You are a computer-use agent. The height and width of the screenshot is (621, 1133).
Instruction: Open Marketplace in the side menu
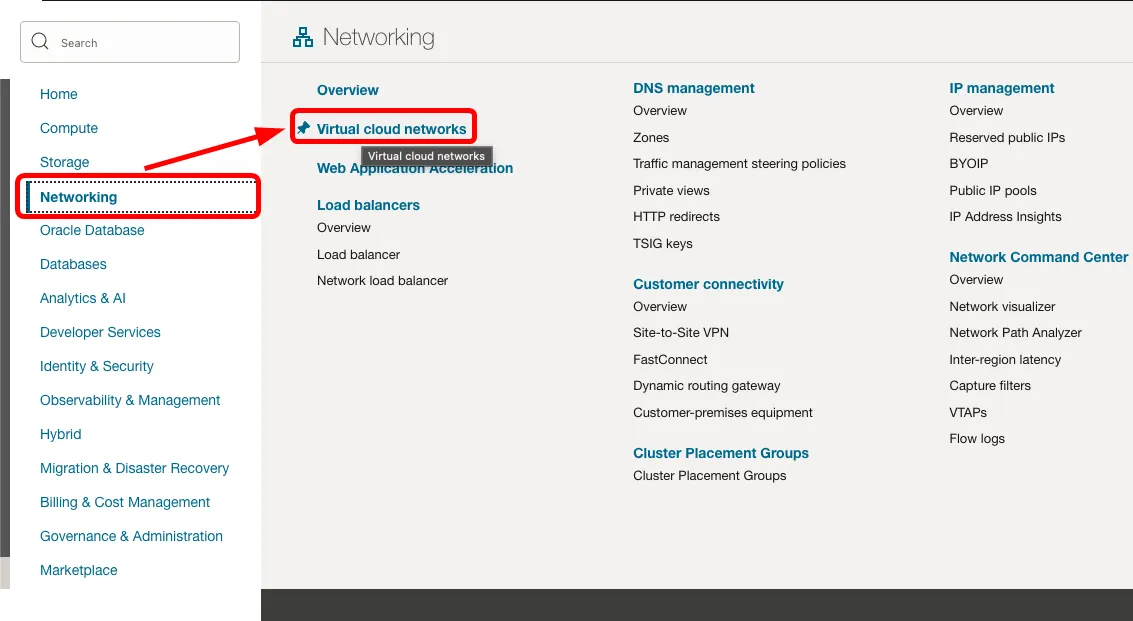point(79,570)
